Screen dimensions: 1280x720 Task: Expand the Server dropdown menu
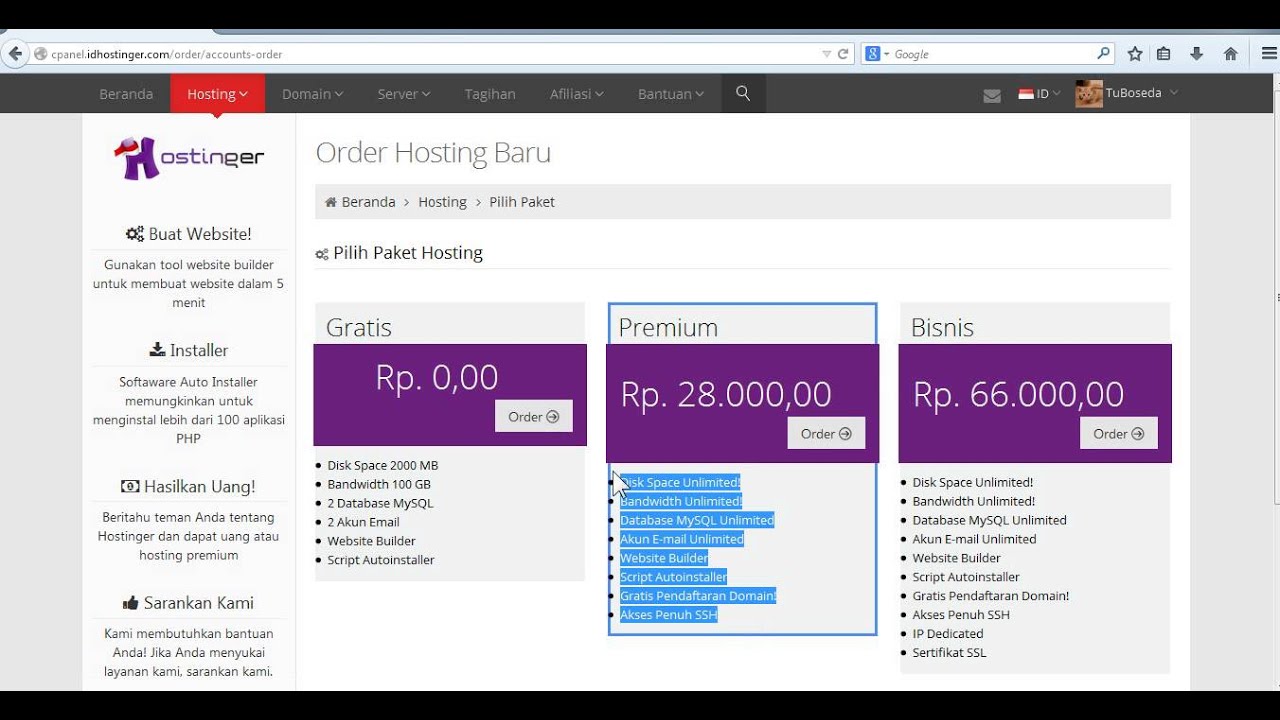tap(404, 94)
